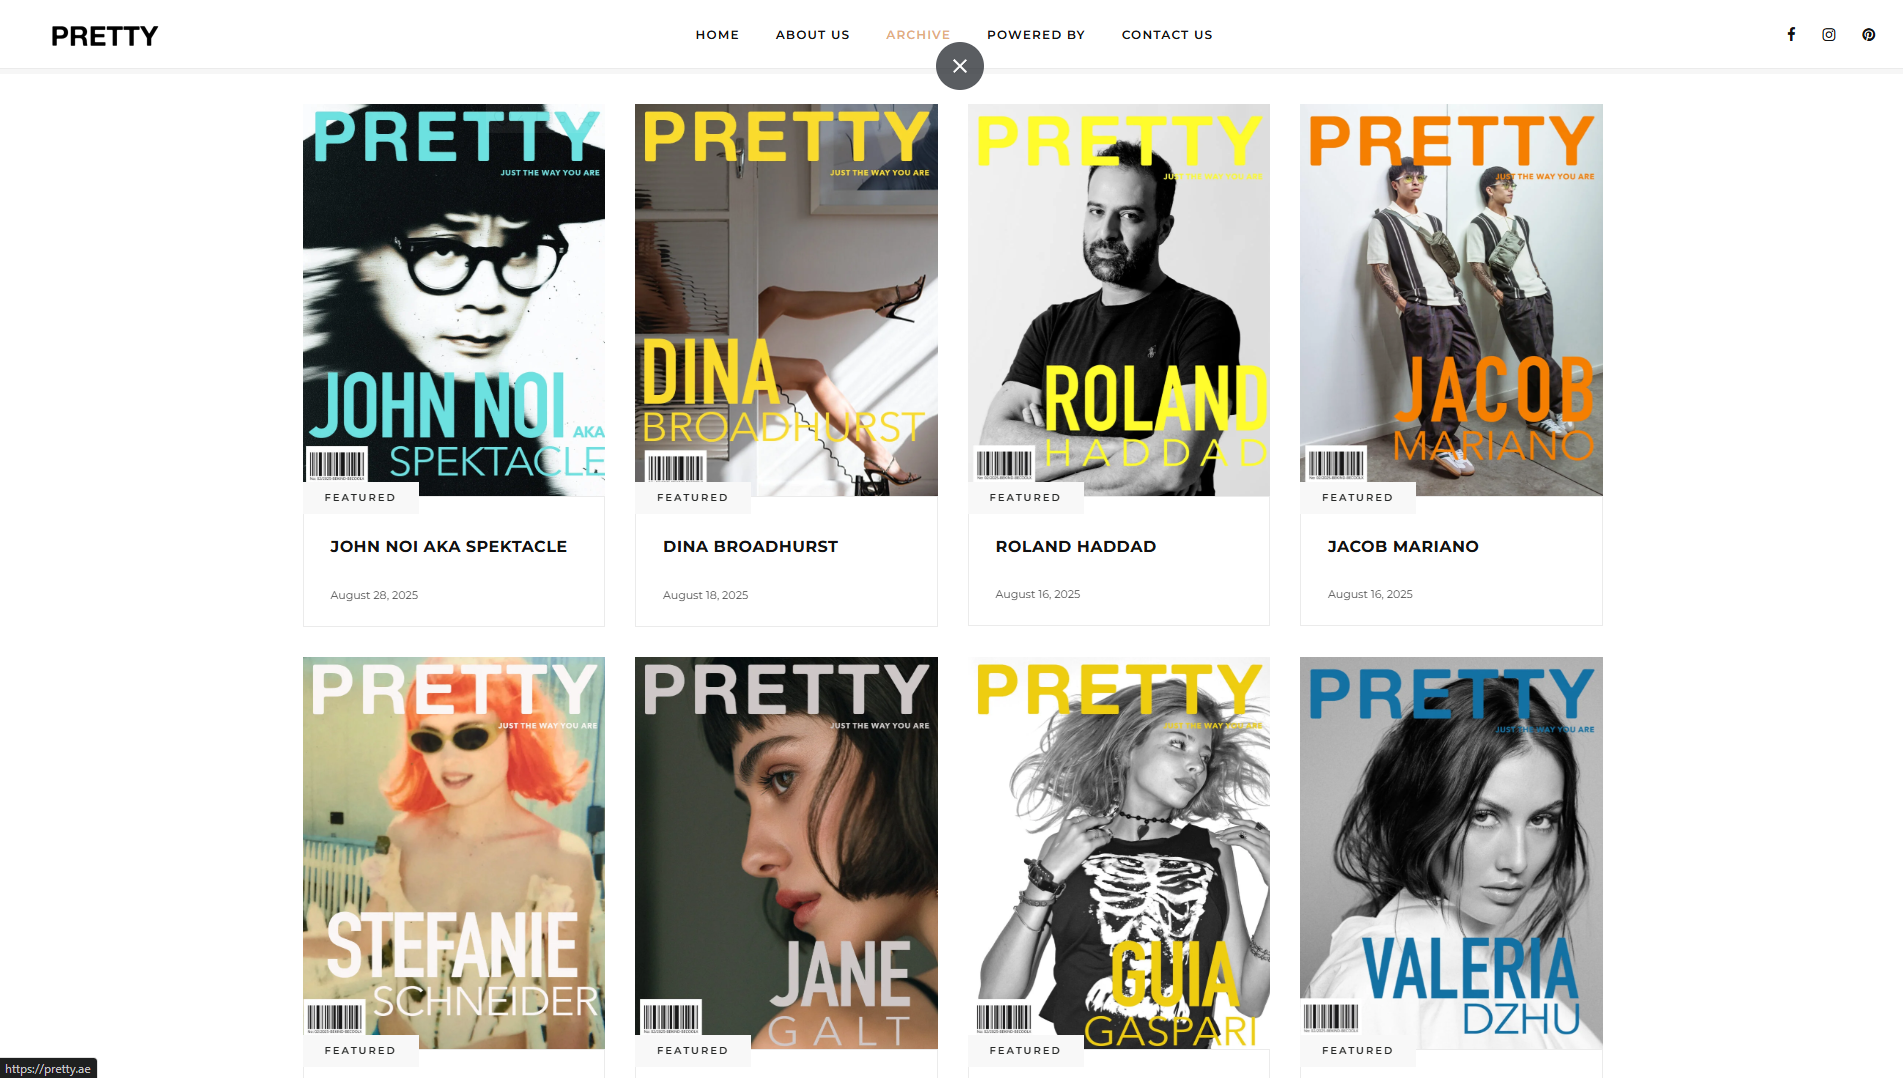1903x1078 pixels.
Task: Go to the Home menu item
Action: click(x=717, y=35)
